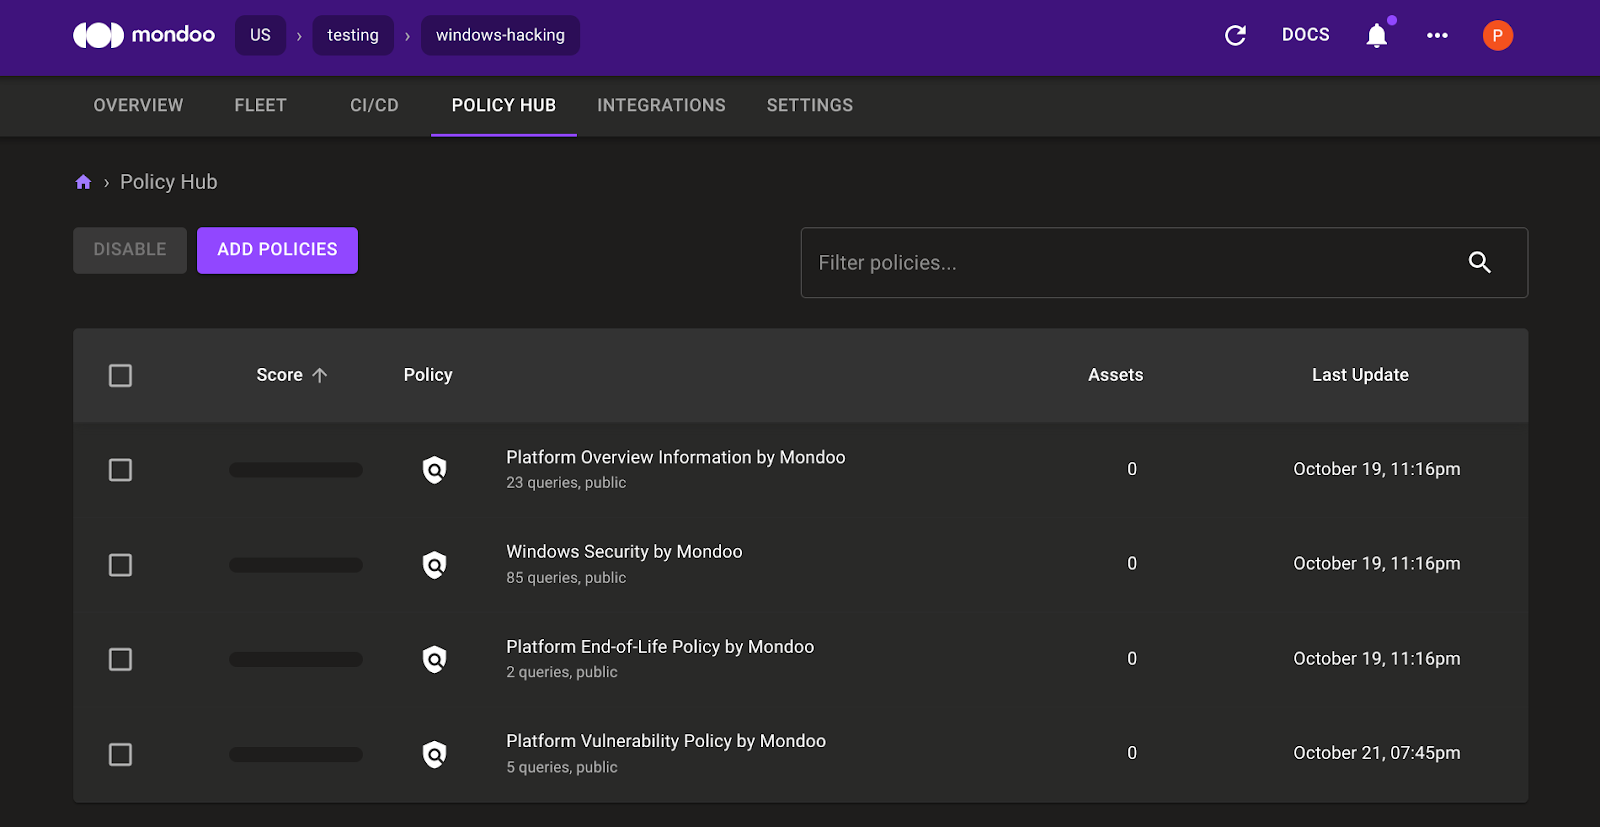1600x827 pixels.
Task: Click '2 queries, public' text
Action: (562, 672)
